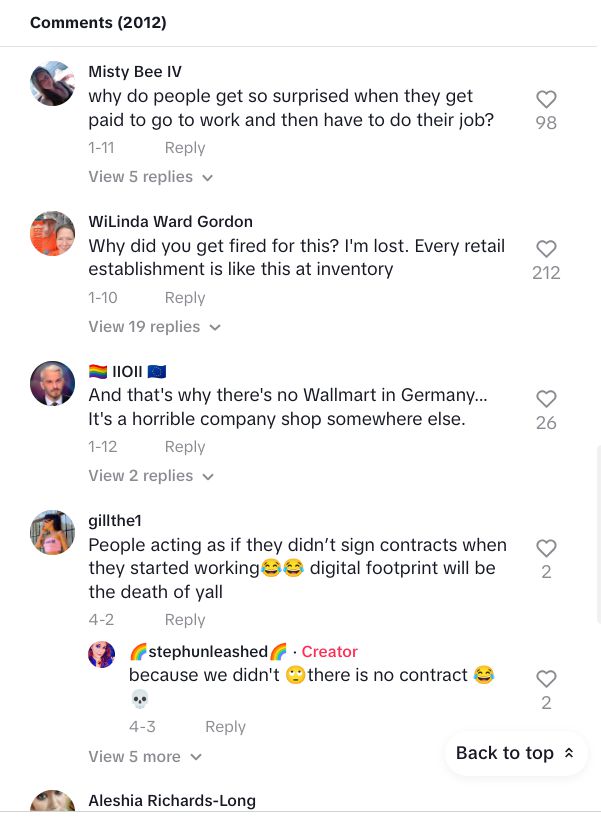
Task: Like Misty Bee IV's comment
Action: 546,99
